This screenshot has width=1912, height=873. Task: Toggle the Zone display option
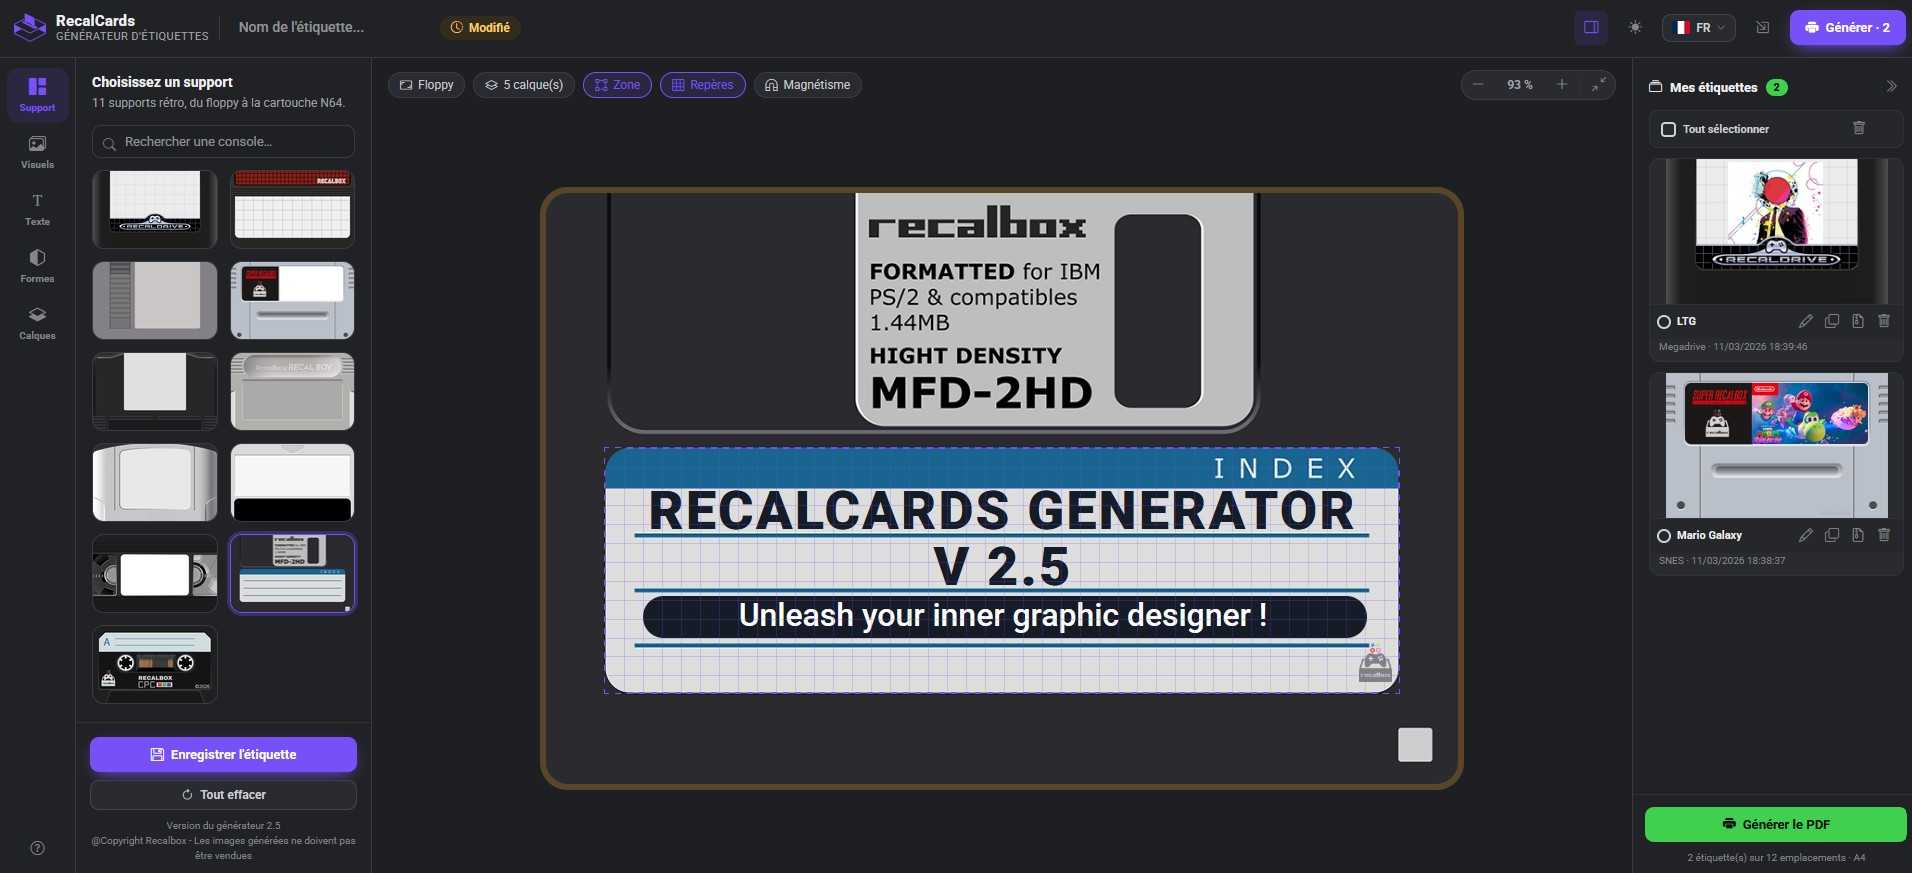point(617,85)
